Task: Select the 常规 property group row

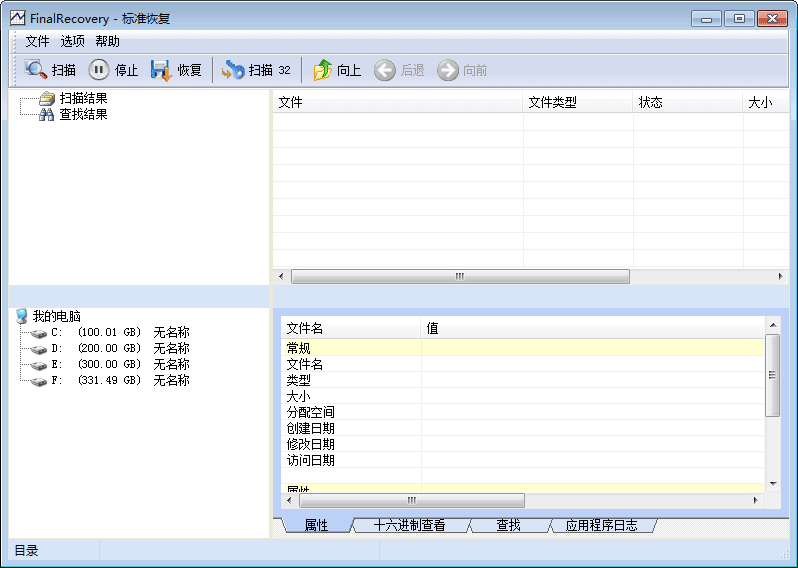Action: [523, 348]
